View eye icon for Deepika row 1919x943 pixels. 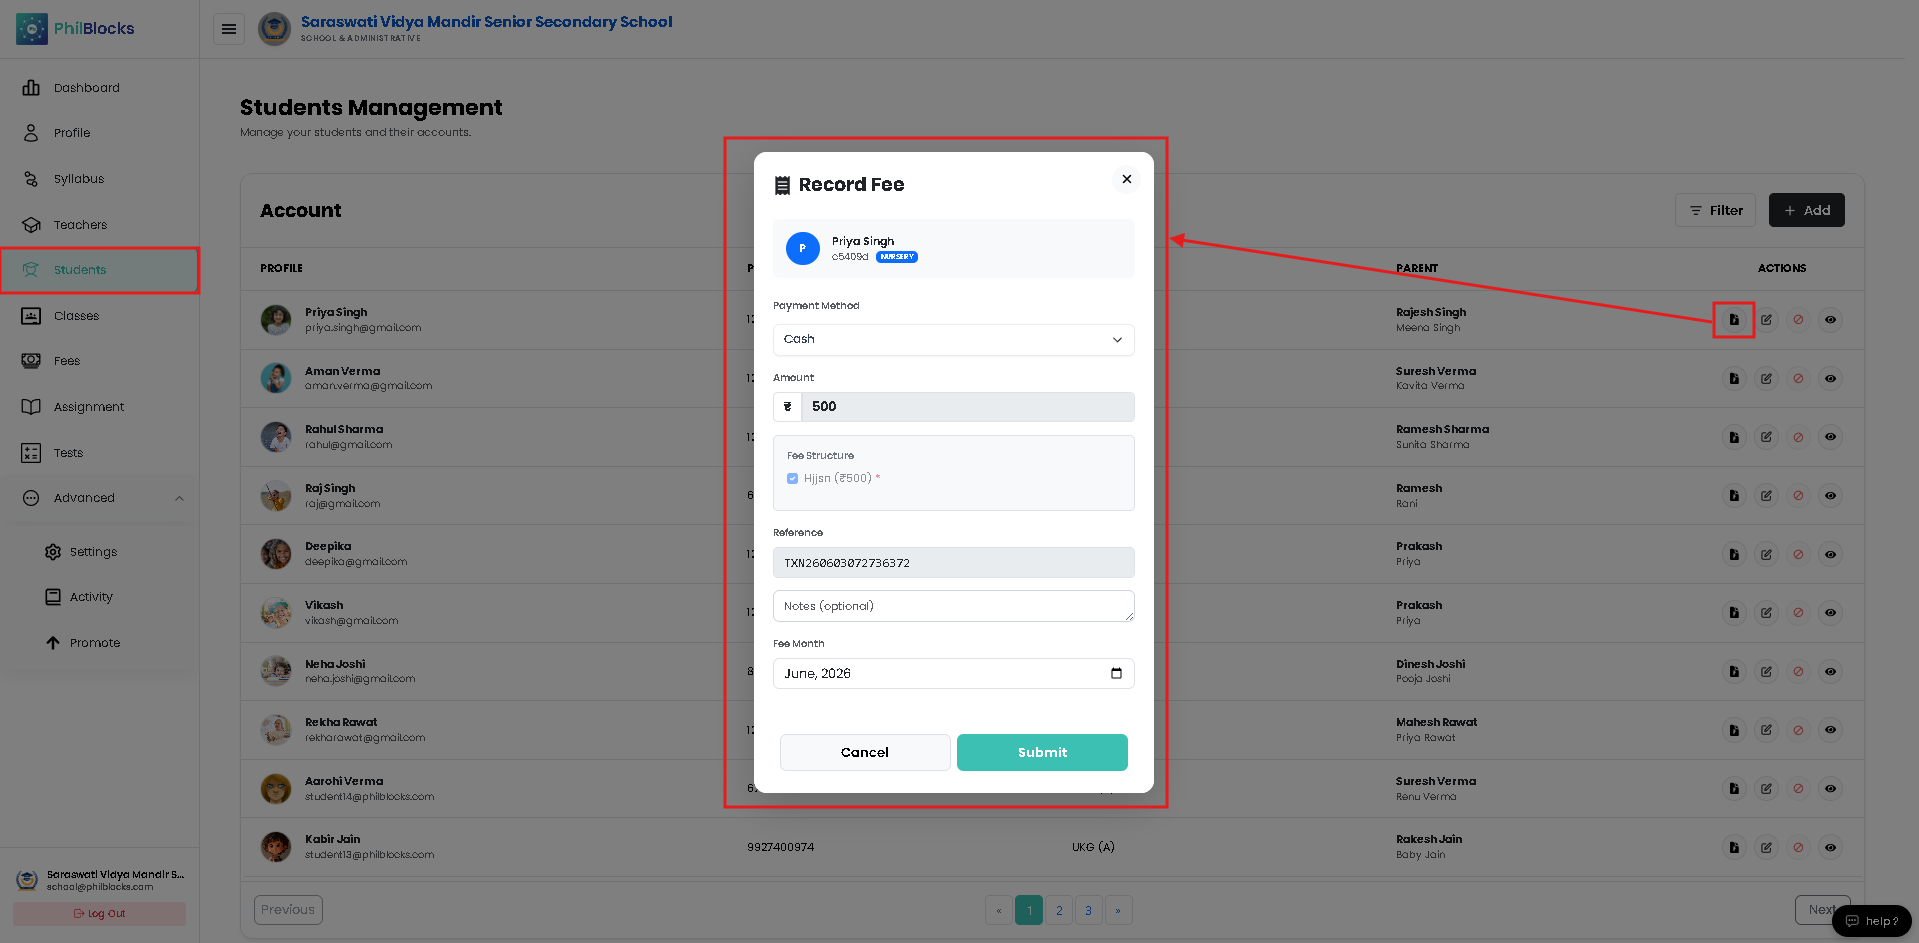(1830, 555)
